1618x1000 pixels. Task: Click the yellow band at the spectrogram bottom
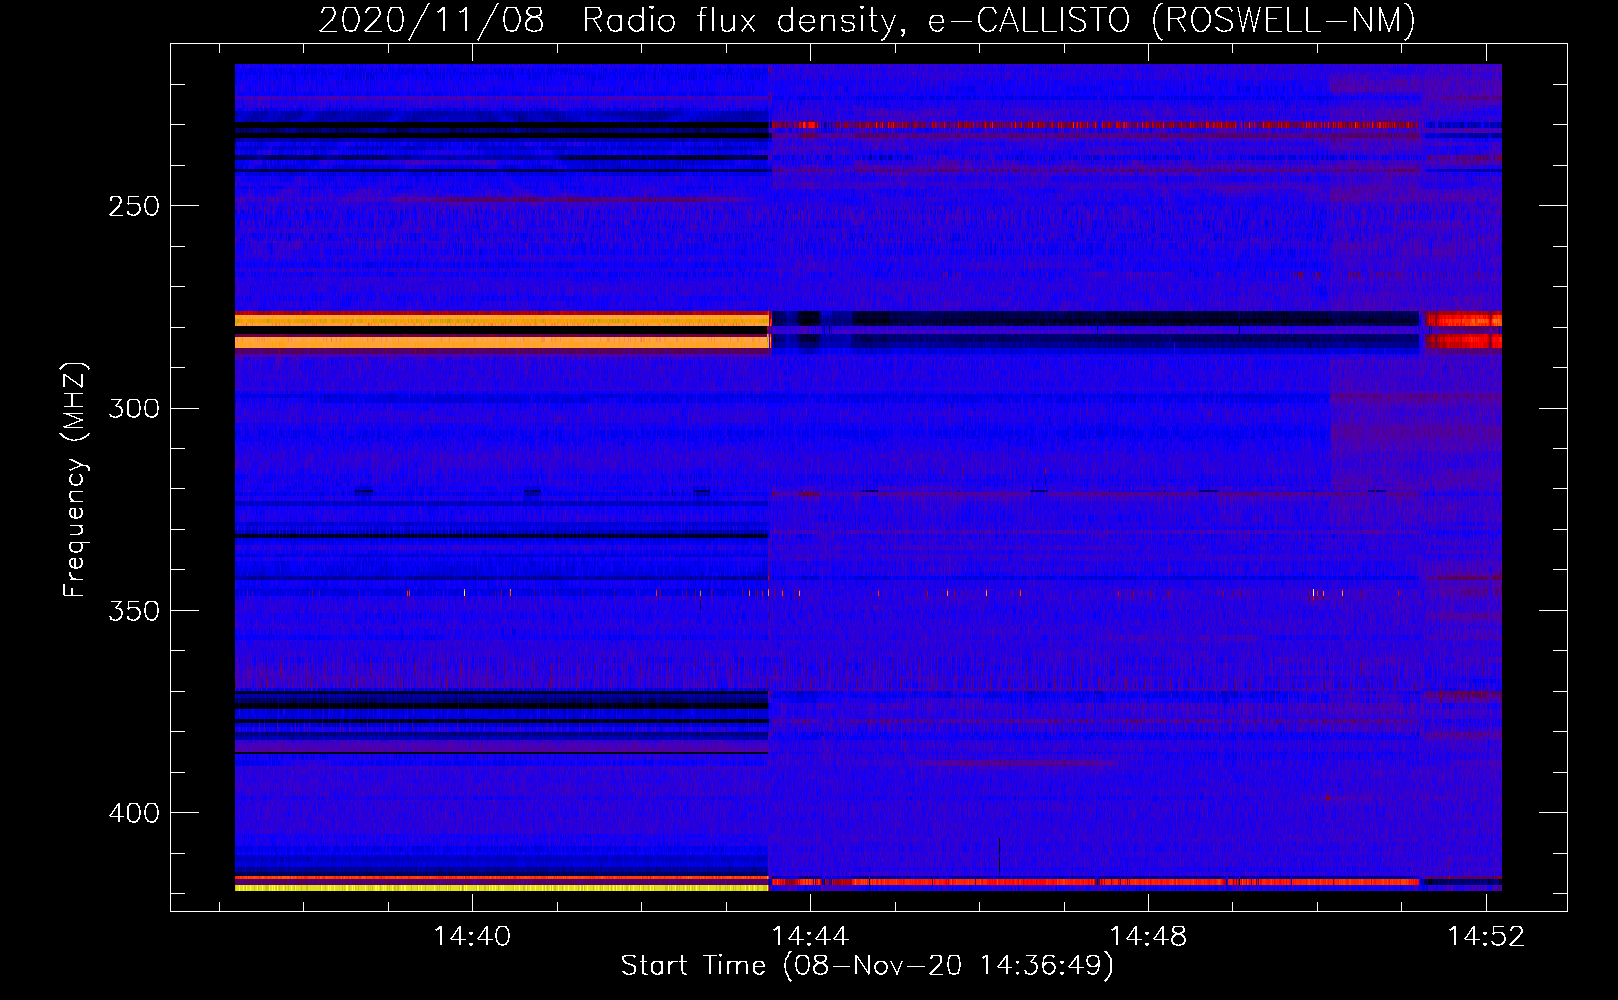coord(501,887)
